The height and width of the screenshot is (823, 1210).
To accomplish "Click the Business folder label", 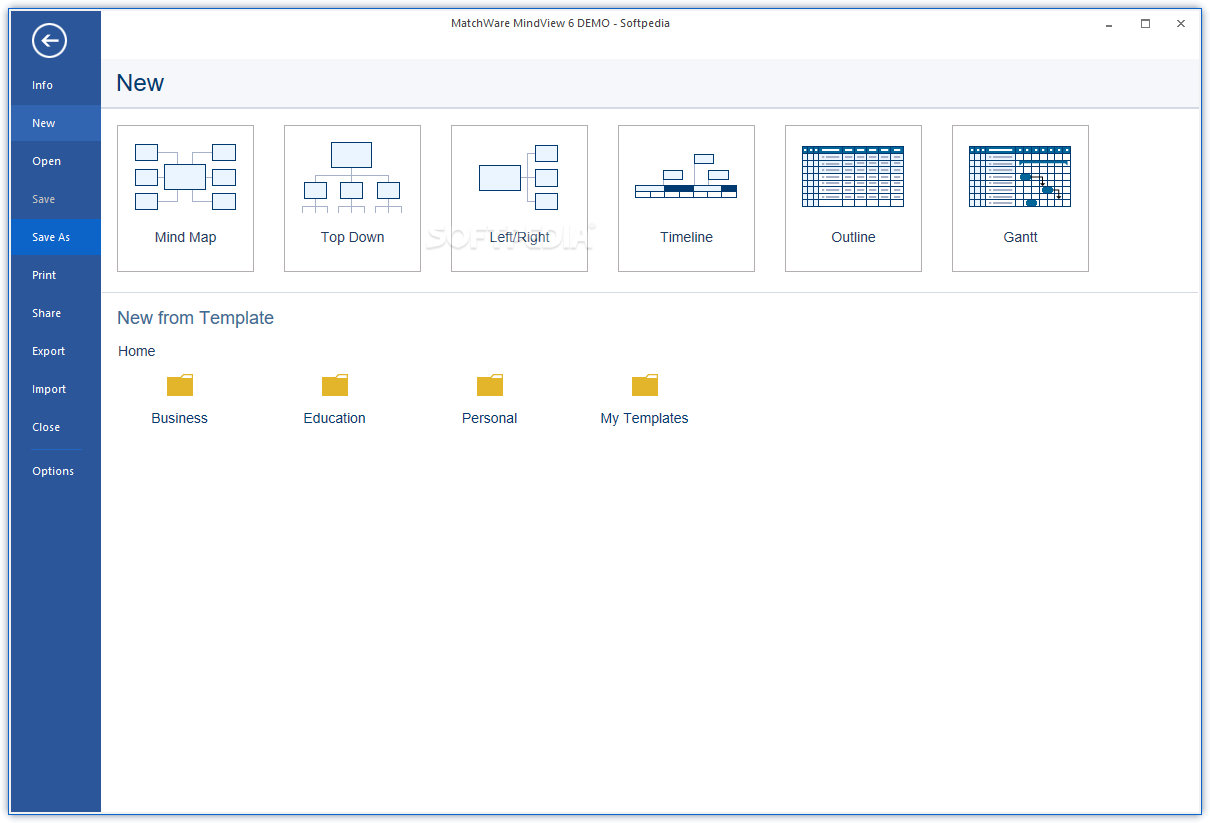I will tap(180, 418).
